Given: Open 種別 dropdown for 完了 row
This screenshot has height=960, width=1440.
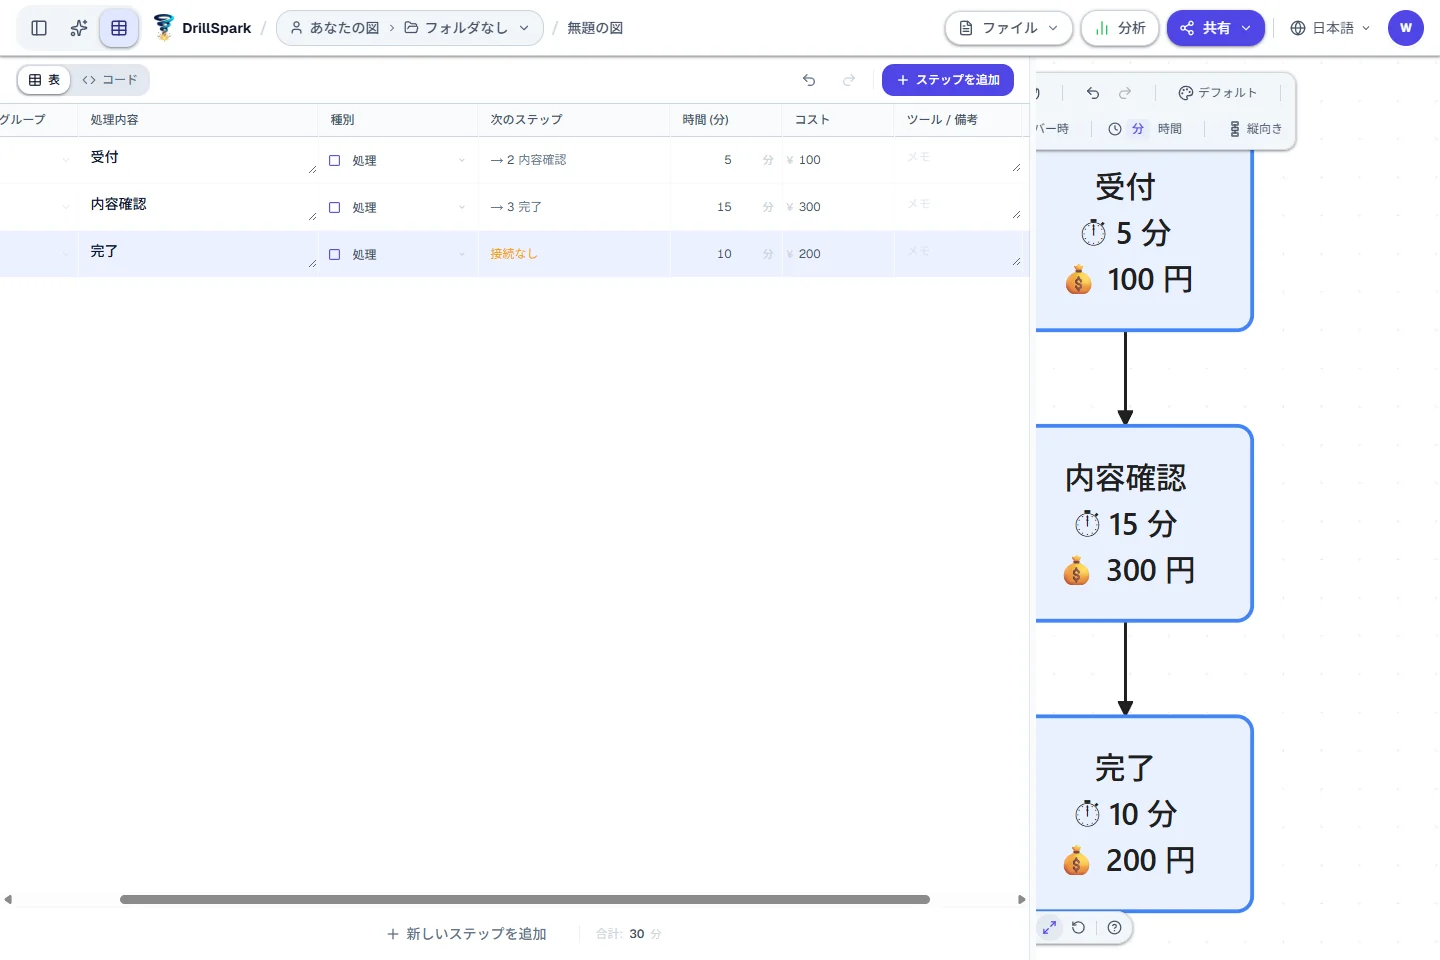Looking at the screenshot, I should (x=398, y=254).
